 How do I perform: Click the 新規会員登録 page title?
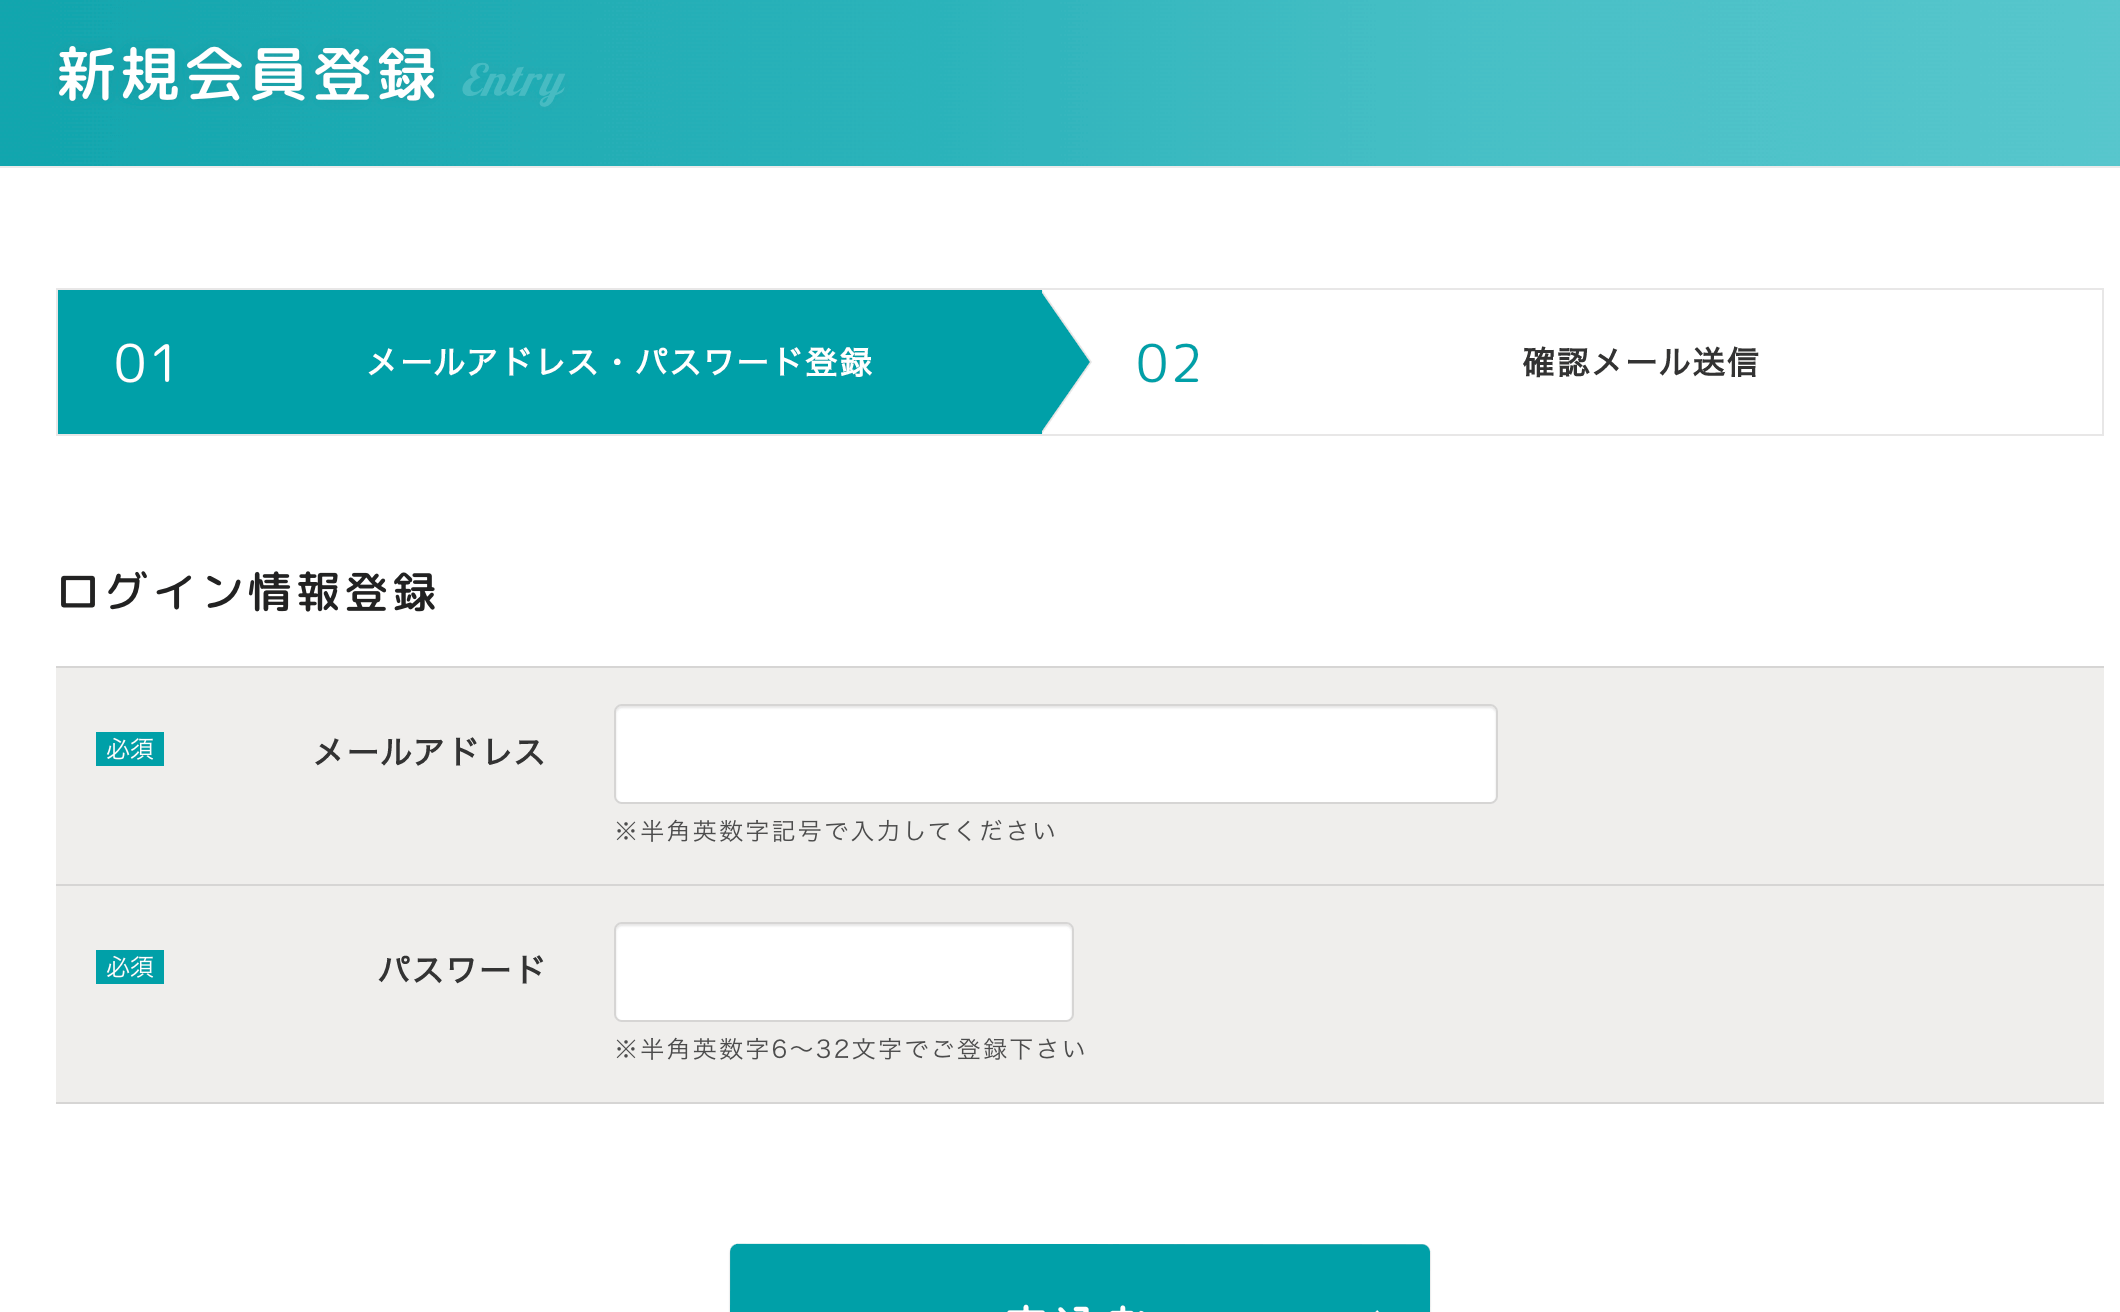pyautogui.click(x=247, y=75)
